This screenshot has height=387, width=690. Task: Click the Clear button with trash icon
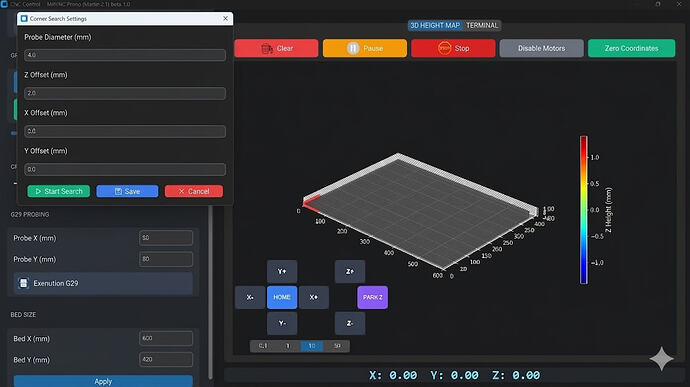pyautogui.click(x=276, y=48)
